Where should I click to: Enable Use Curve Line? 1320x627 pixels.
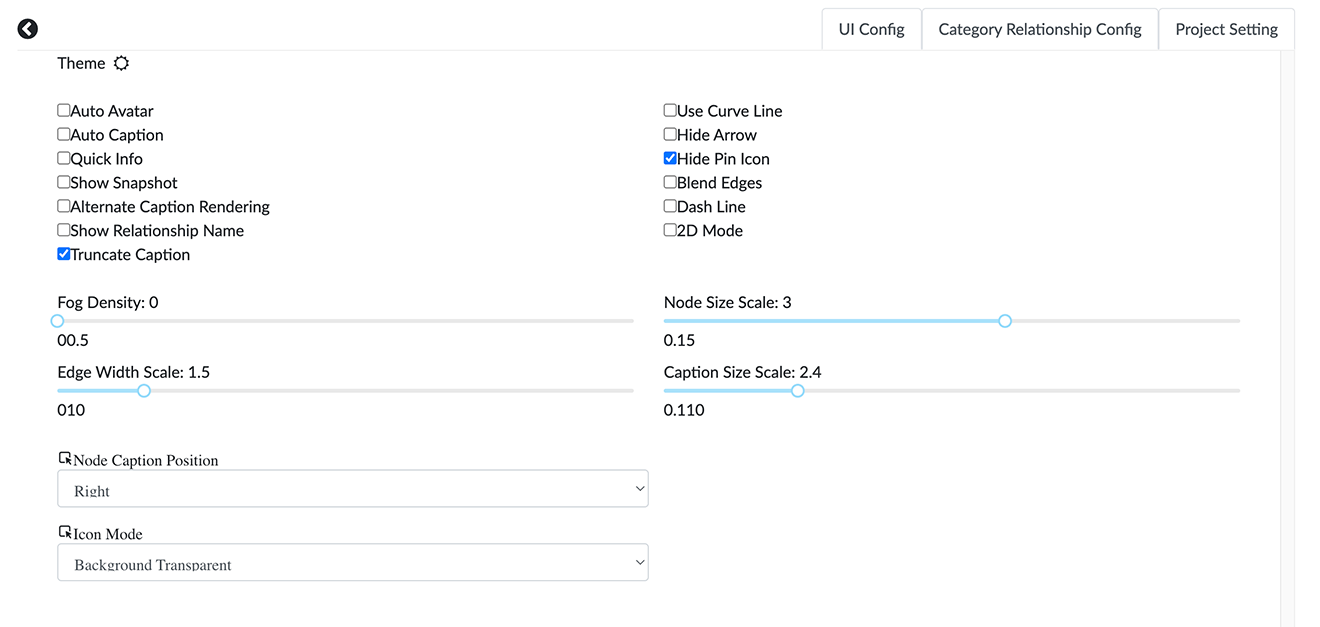tap(669, 110)
